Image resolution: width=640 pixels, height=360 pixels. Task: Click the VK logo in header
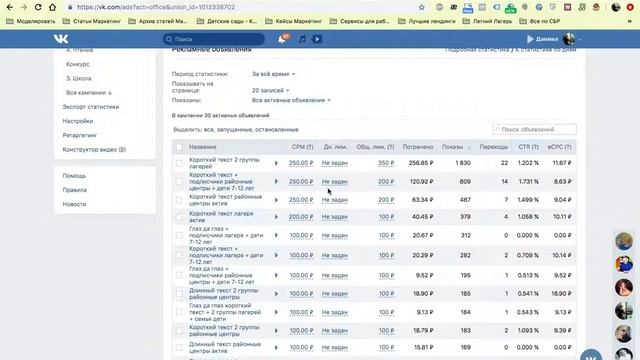[x=61, y=39]
